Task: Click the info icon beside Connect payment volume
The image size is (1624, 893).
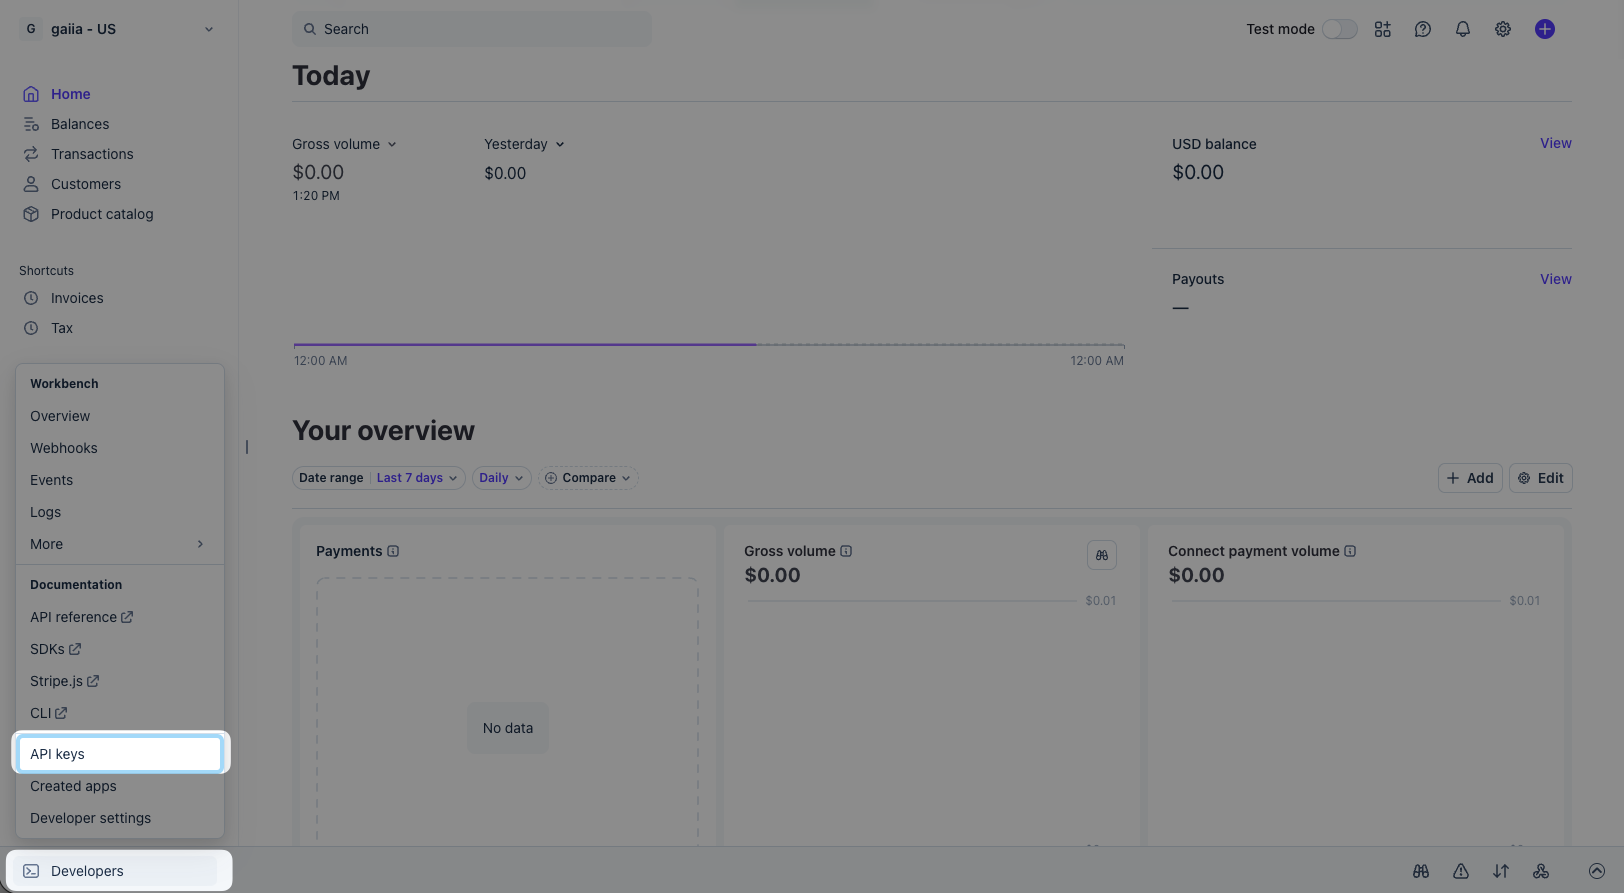Action: coord(1350,551)
